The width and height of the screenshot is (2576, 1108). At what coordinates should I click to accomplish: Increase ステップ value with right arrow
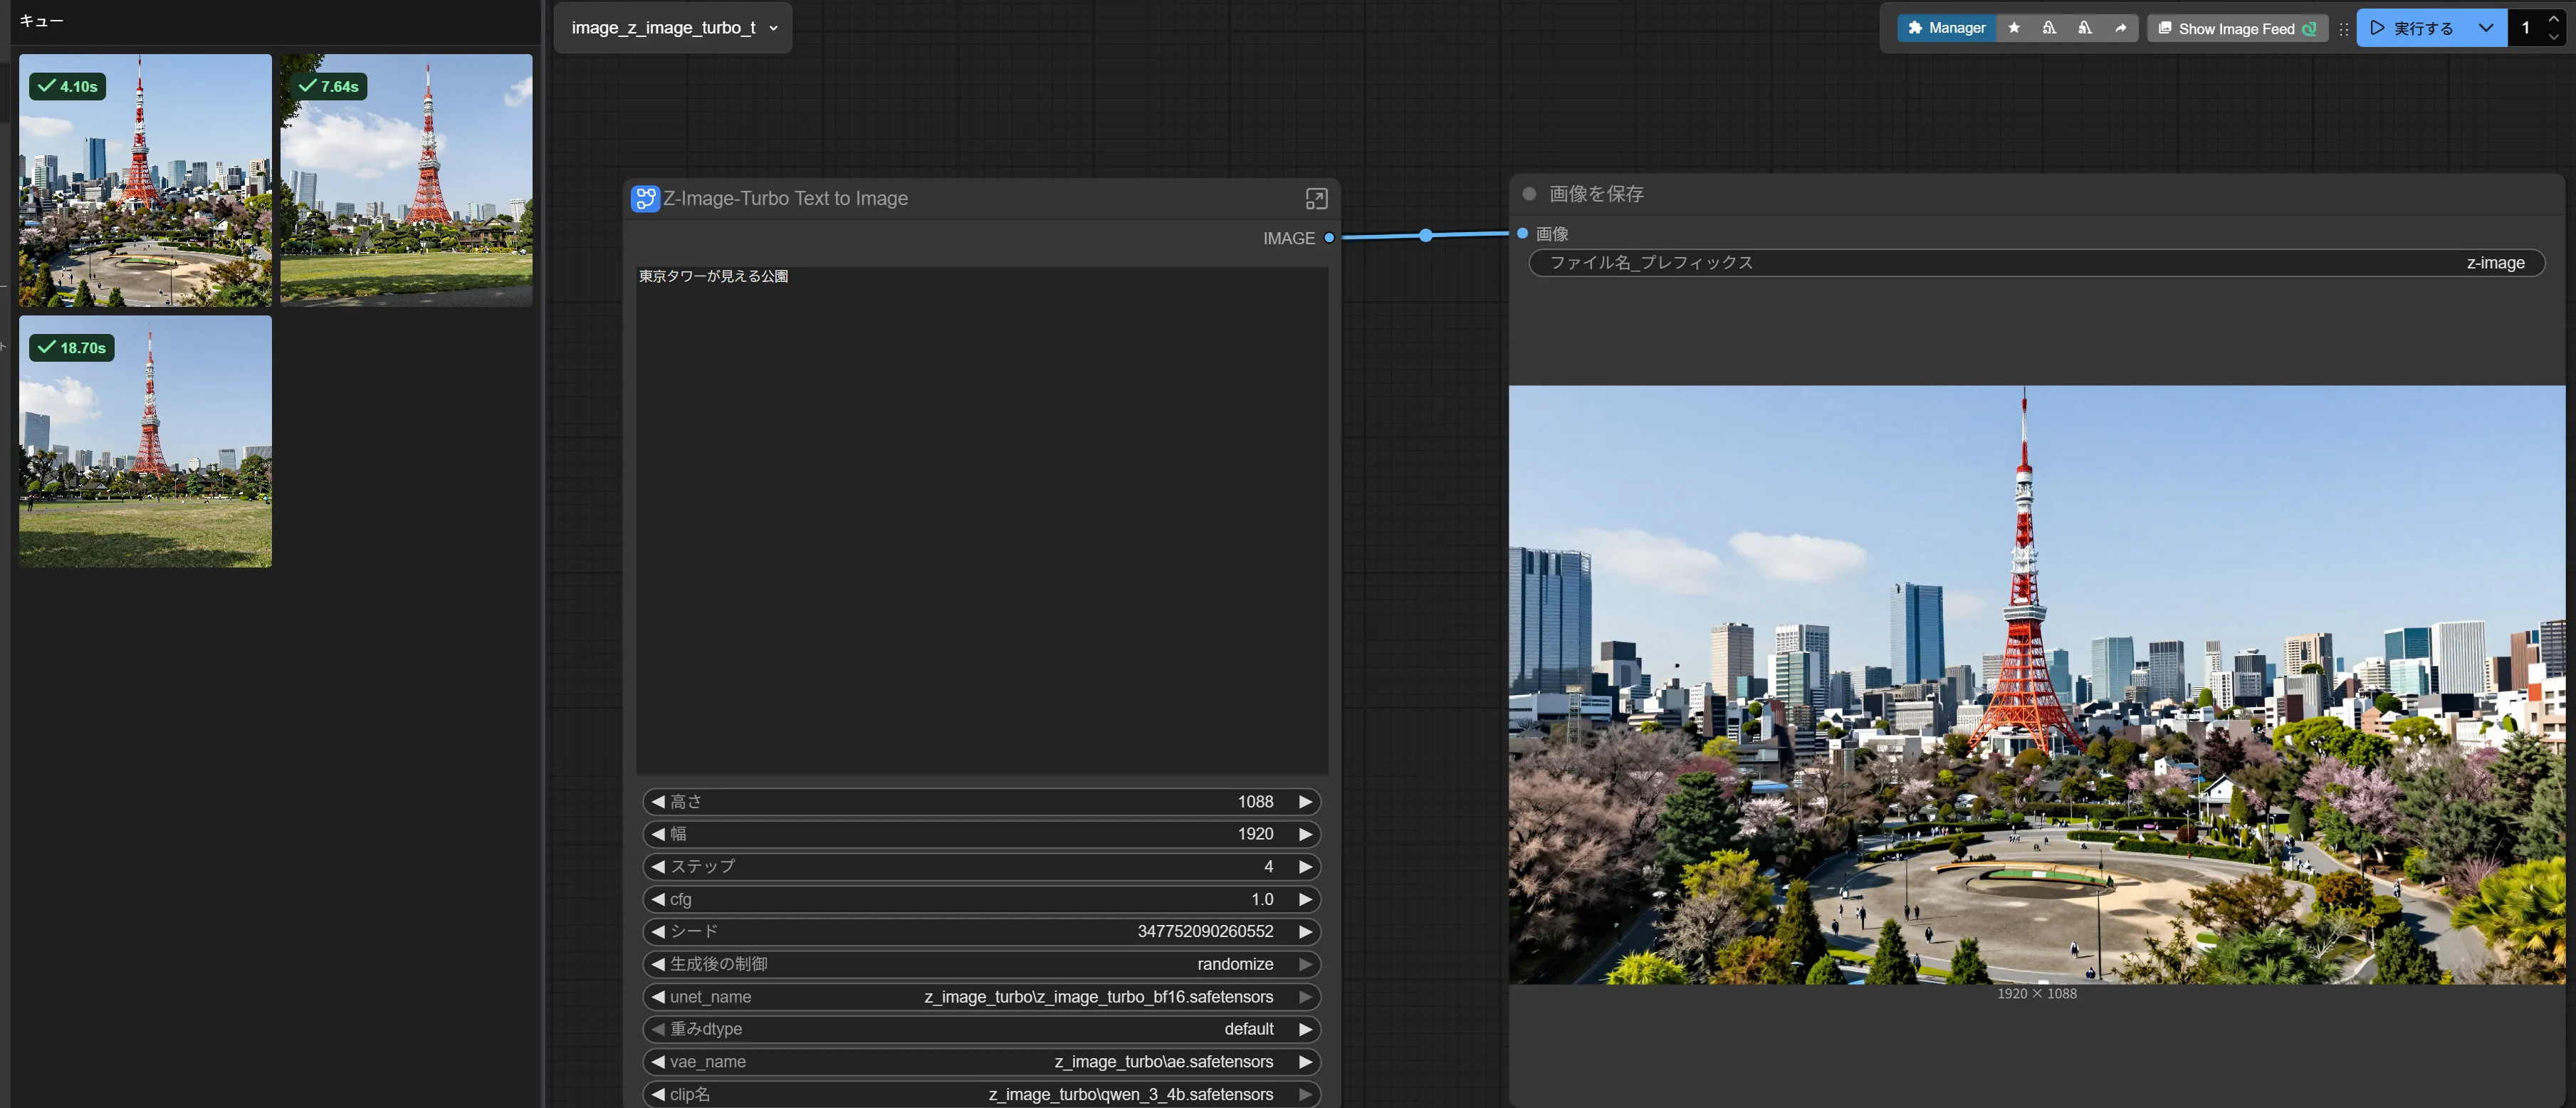click(x=1305, y=867)
